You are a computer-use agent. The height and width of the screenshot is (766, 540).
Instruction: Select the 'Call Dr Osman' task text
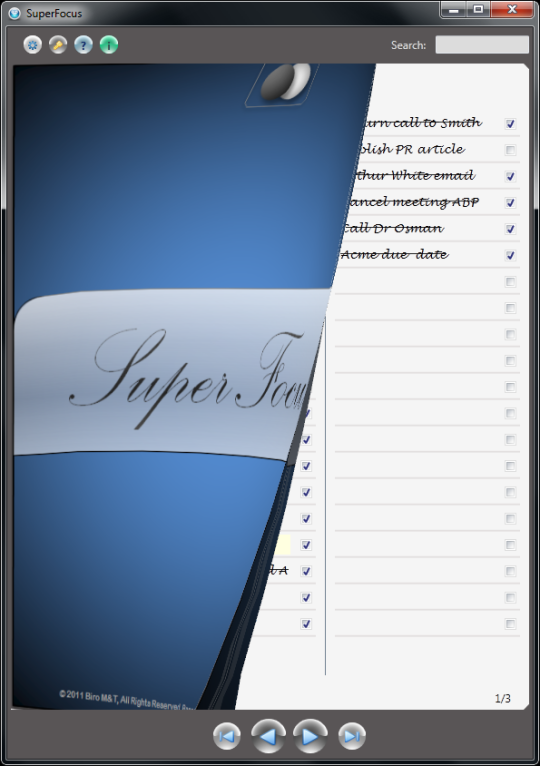(393, 228)
